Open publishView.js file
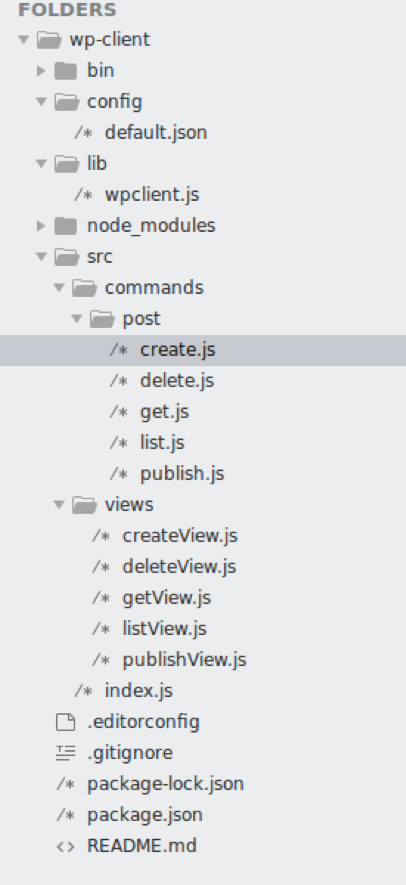 [184, 660]
